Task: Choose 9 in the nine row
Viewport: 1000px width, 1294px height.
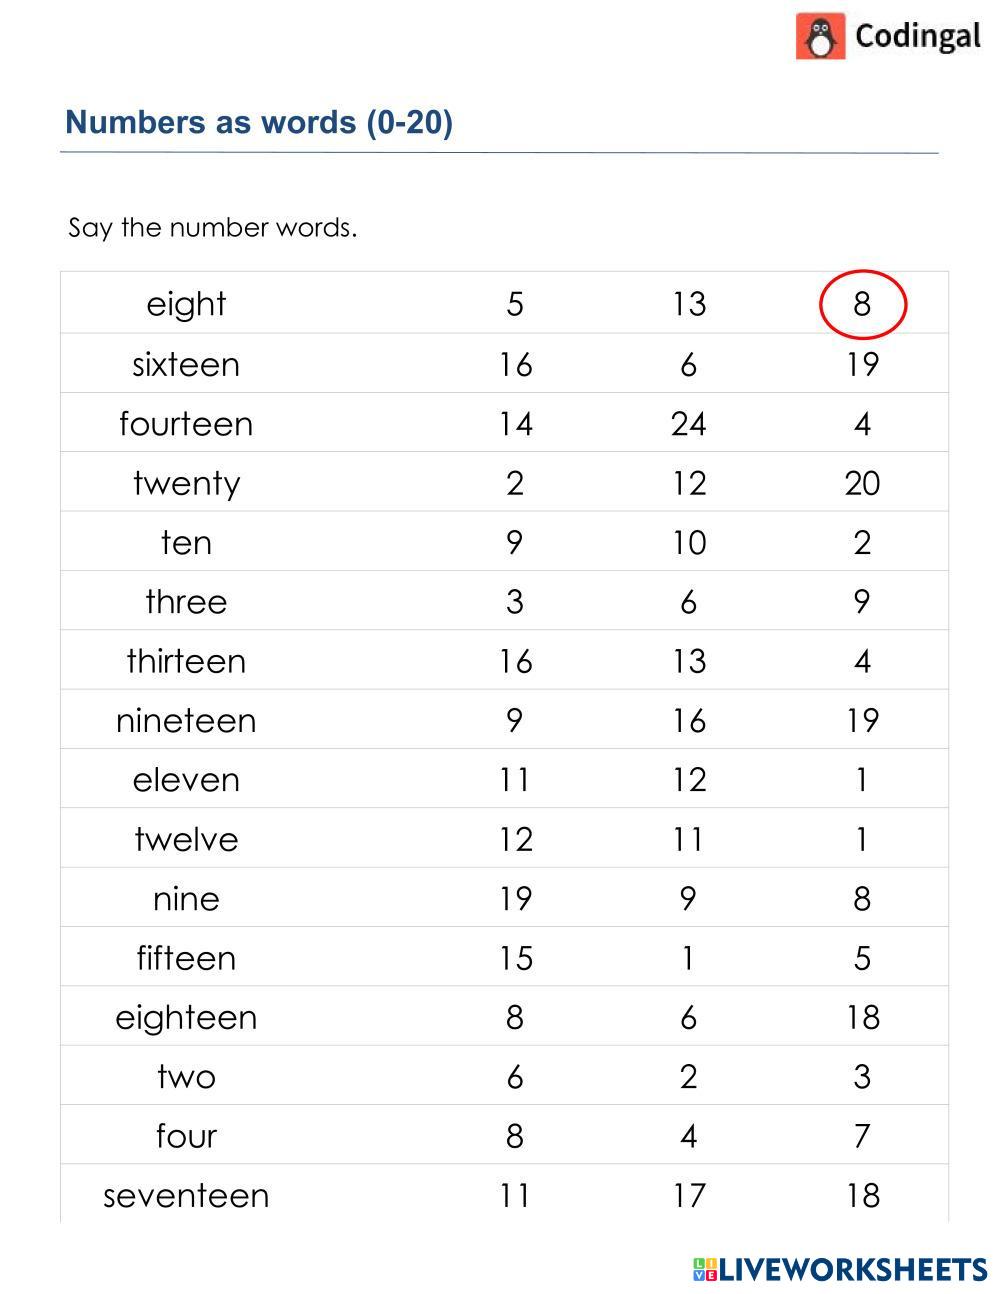Action: (688, 899)
